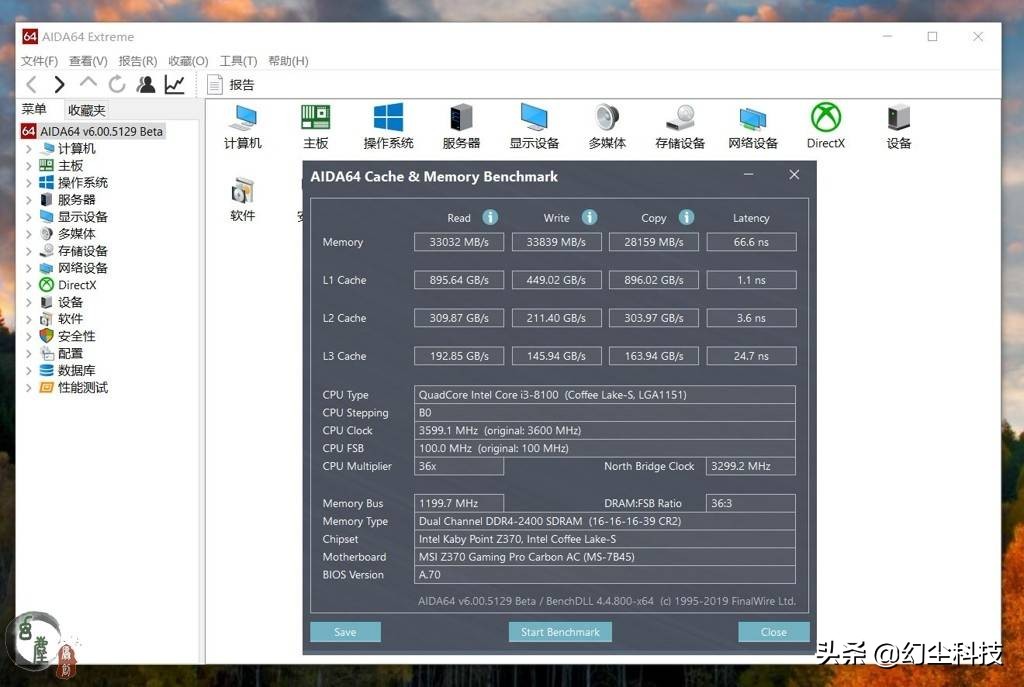This screenshot has width=1024, height=687.
Task: Click the benchmark dialog Close button
Action: [774, 632]
